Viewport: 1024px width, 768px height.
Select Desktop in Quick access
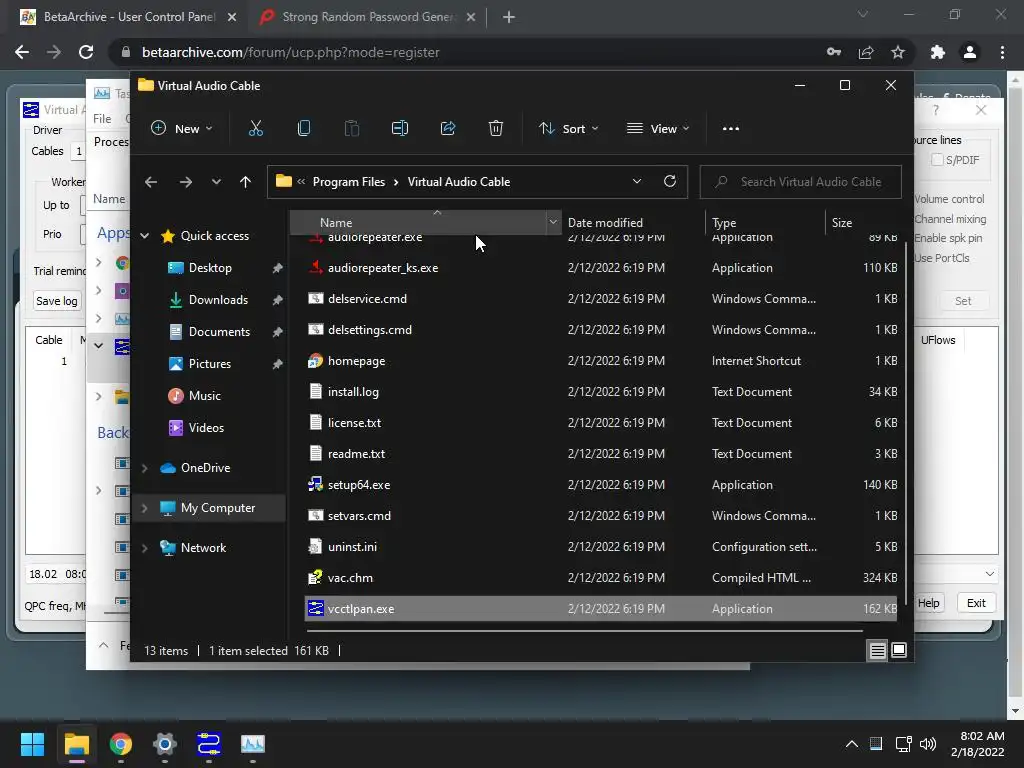coord(210,268)
